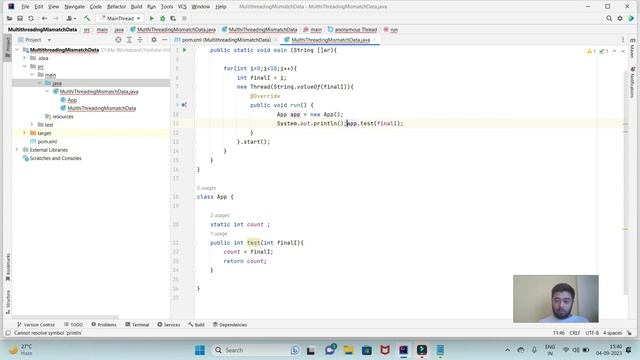Open IDE settings gear at top right

620,18
